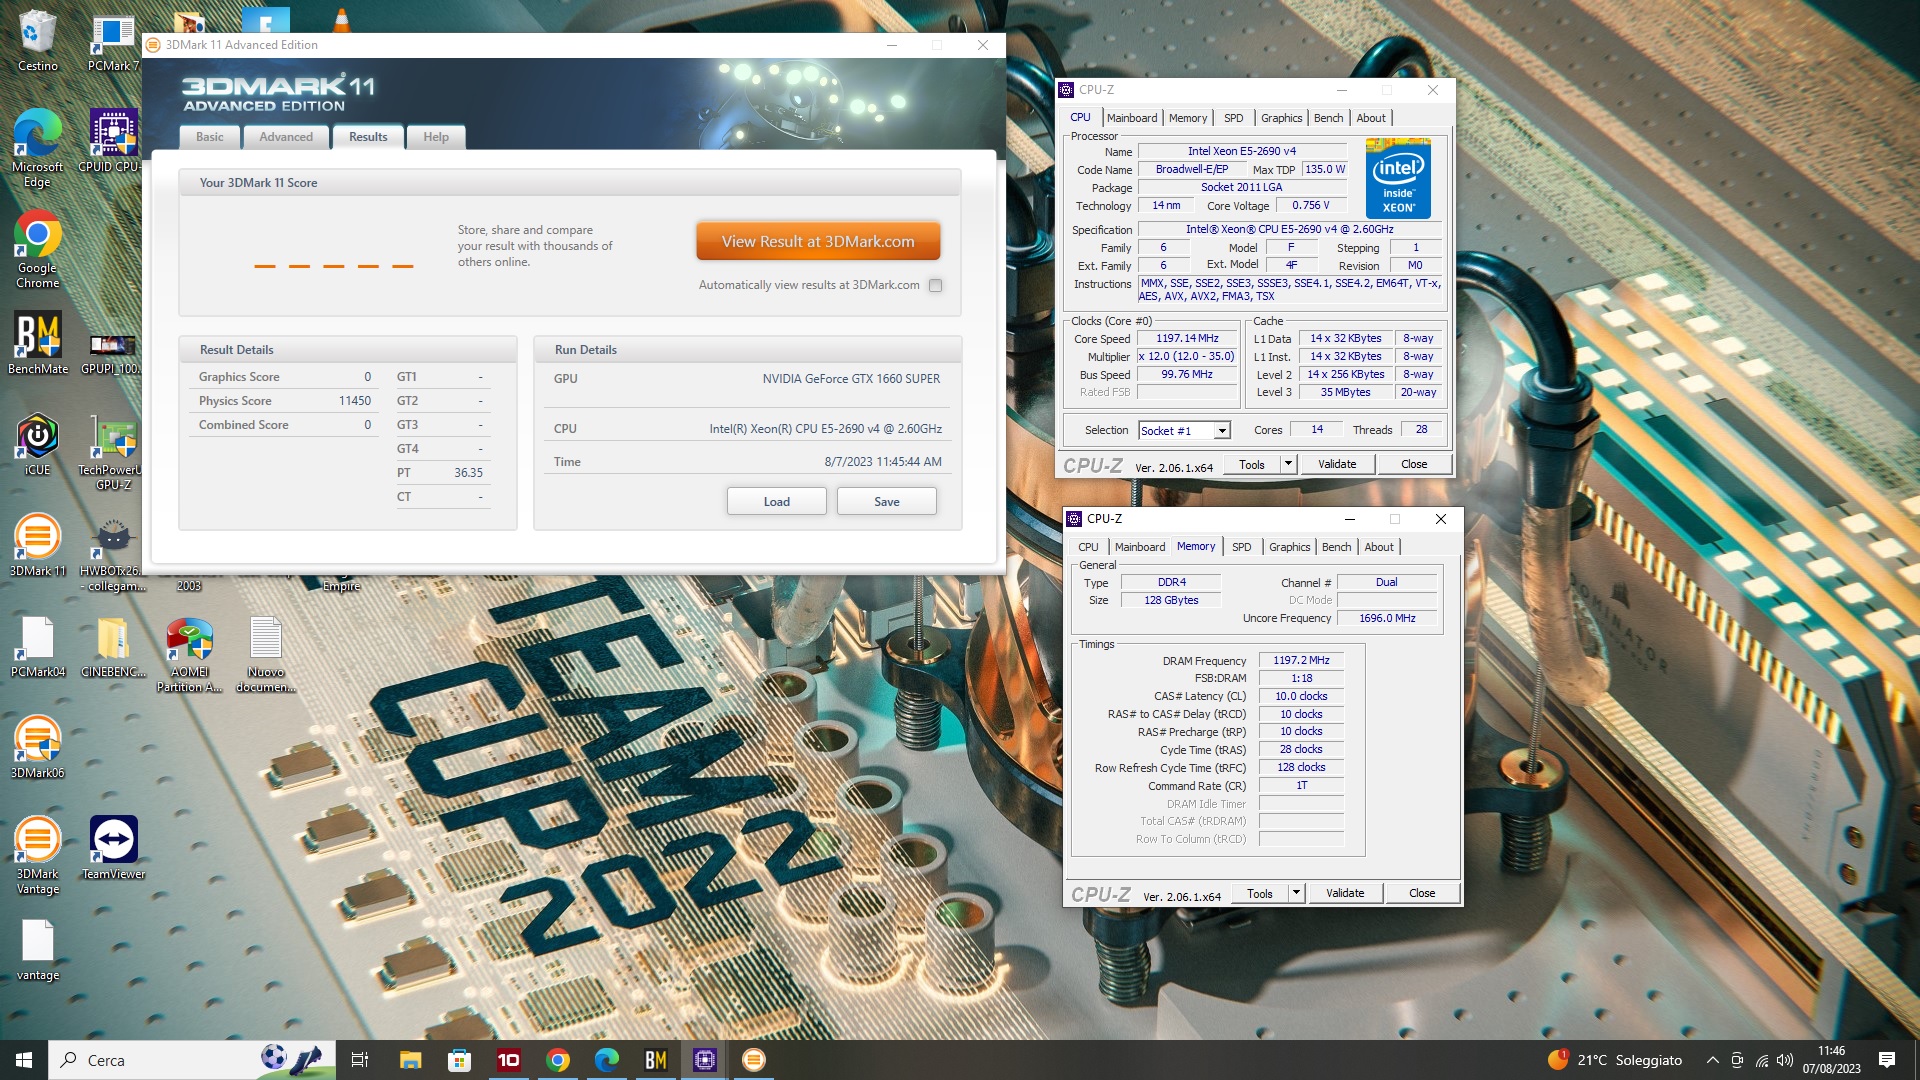Open Mainboard tab in upper CPU-Z window
The width and height of the screenshot is (1920, 1080).
1132,118
